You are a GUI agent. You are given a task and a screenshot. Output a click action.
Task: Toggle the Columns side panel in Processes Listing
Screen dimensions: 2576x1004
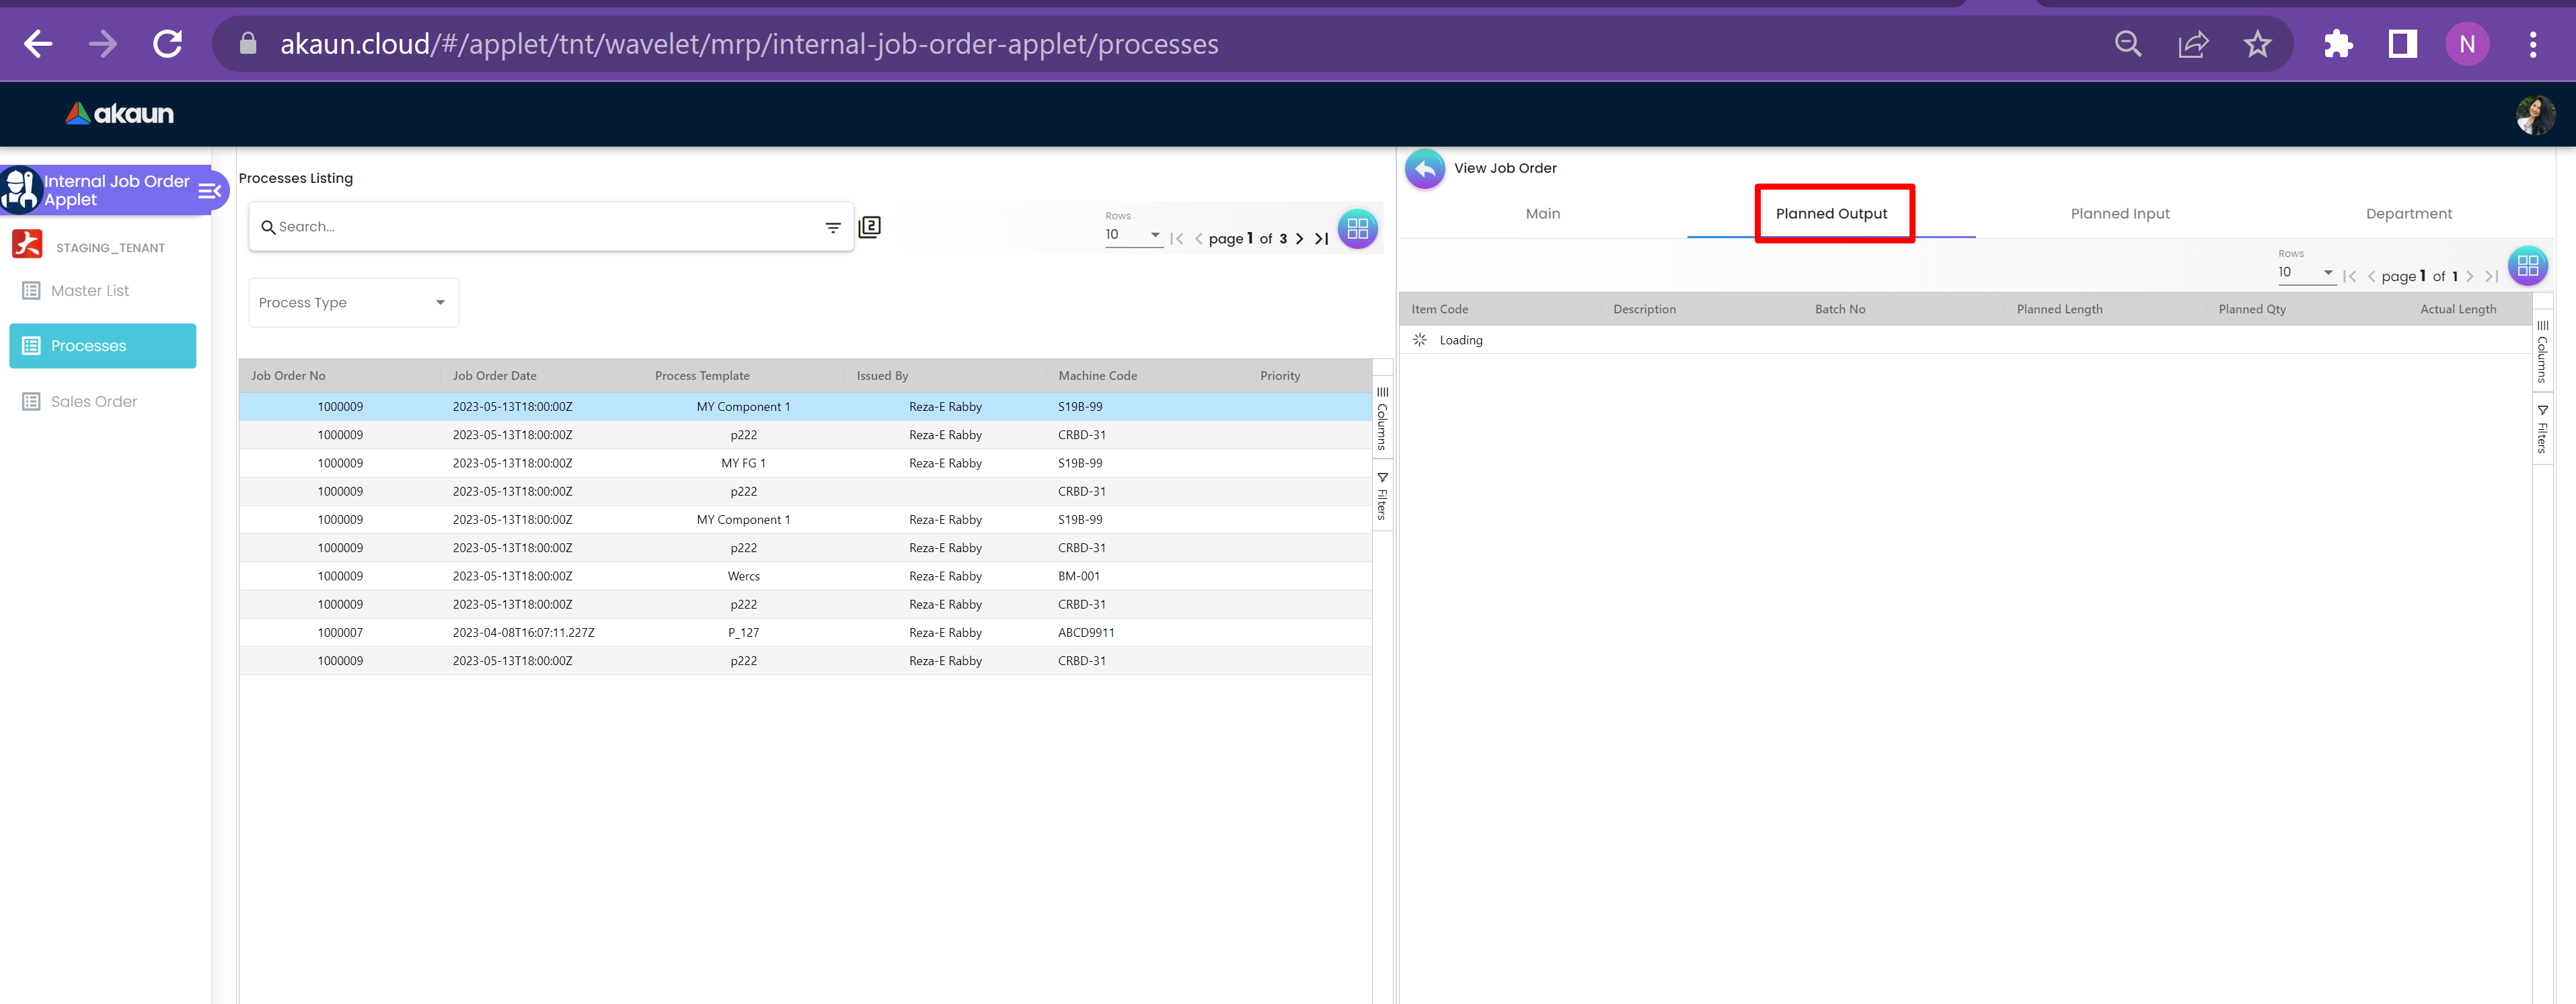click(x=1382, y=418)
